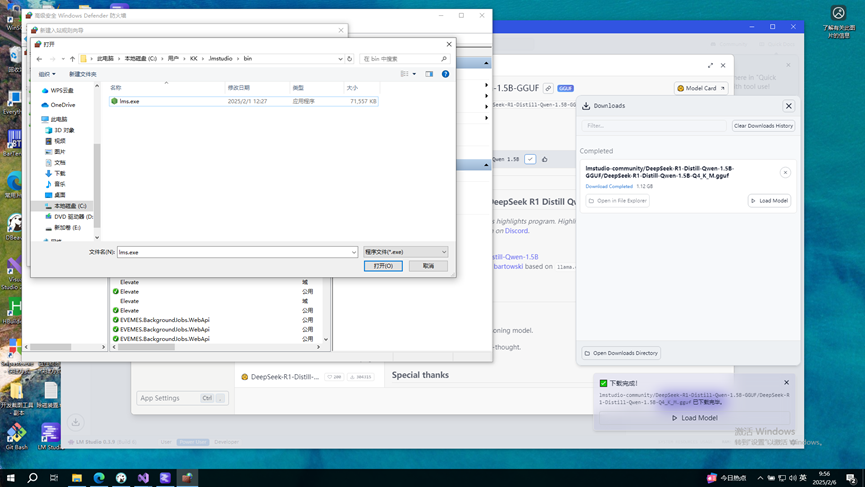Expand model details panel with arrows icon

(710, 66)
